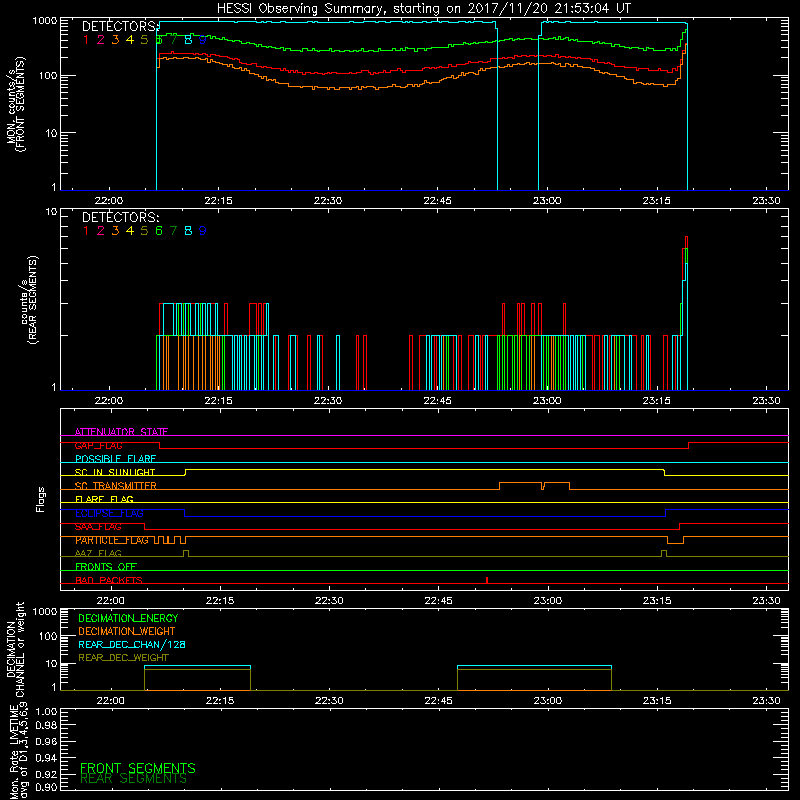Click the ECLIPSE_FLAG label
The height and width of the screenshot is (800, 800).
[109, 513]
